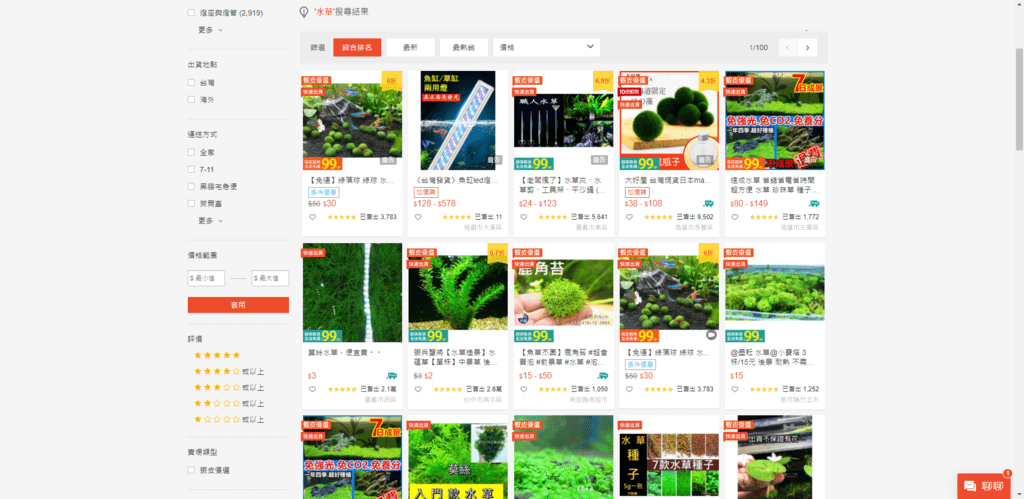The image size is (1024, 499).
Task: Filter by four stars 或以上
Action: pos(229,371)
